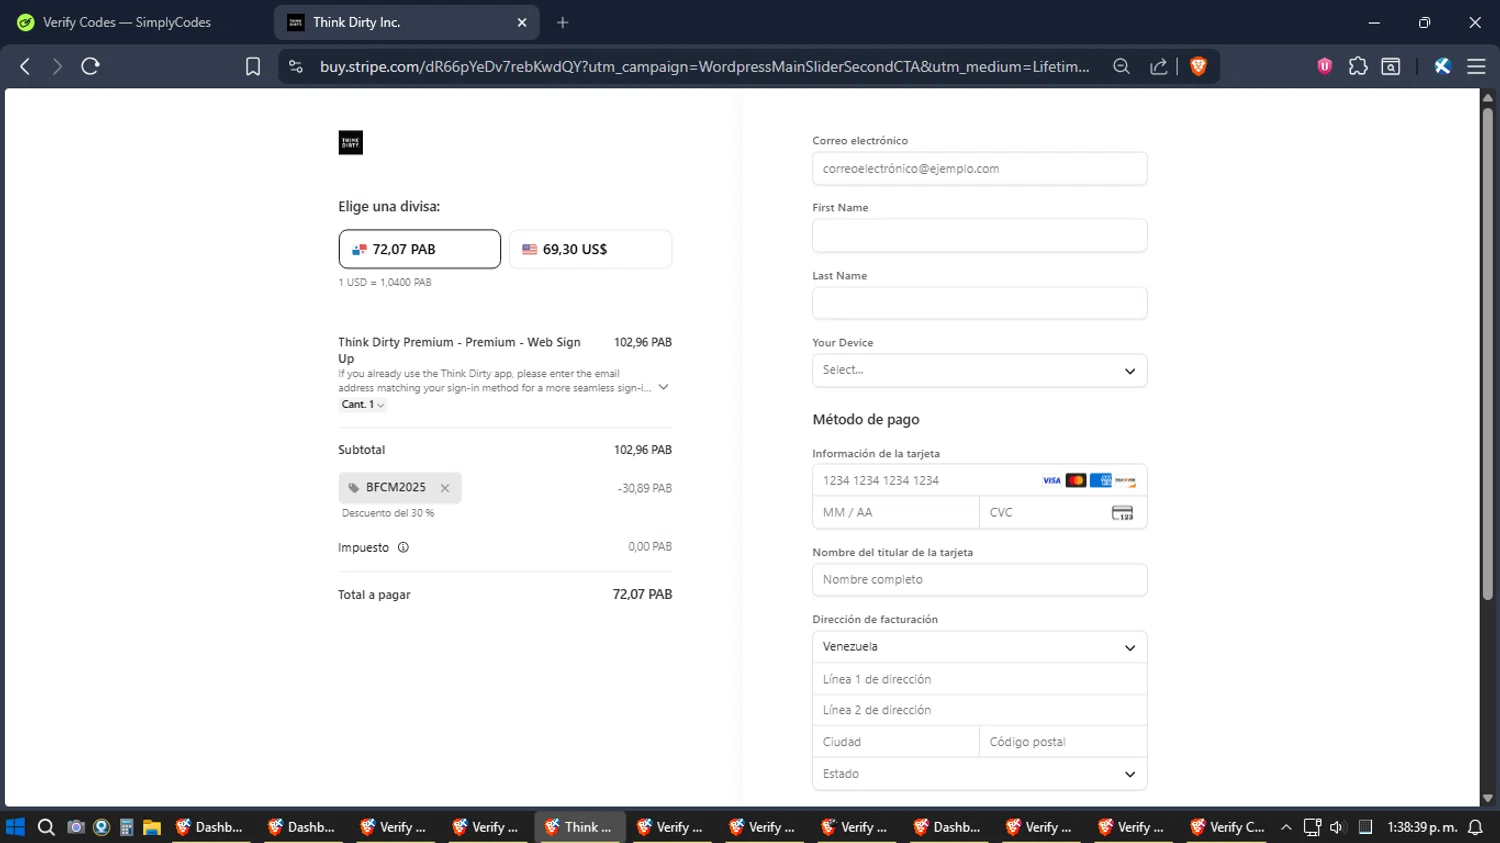Click the Brave Shields lion icon

pos(1198,66)
